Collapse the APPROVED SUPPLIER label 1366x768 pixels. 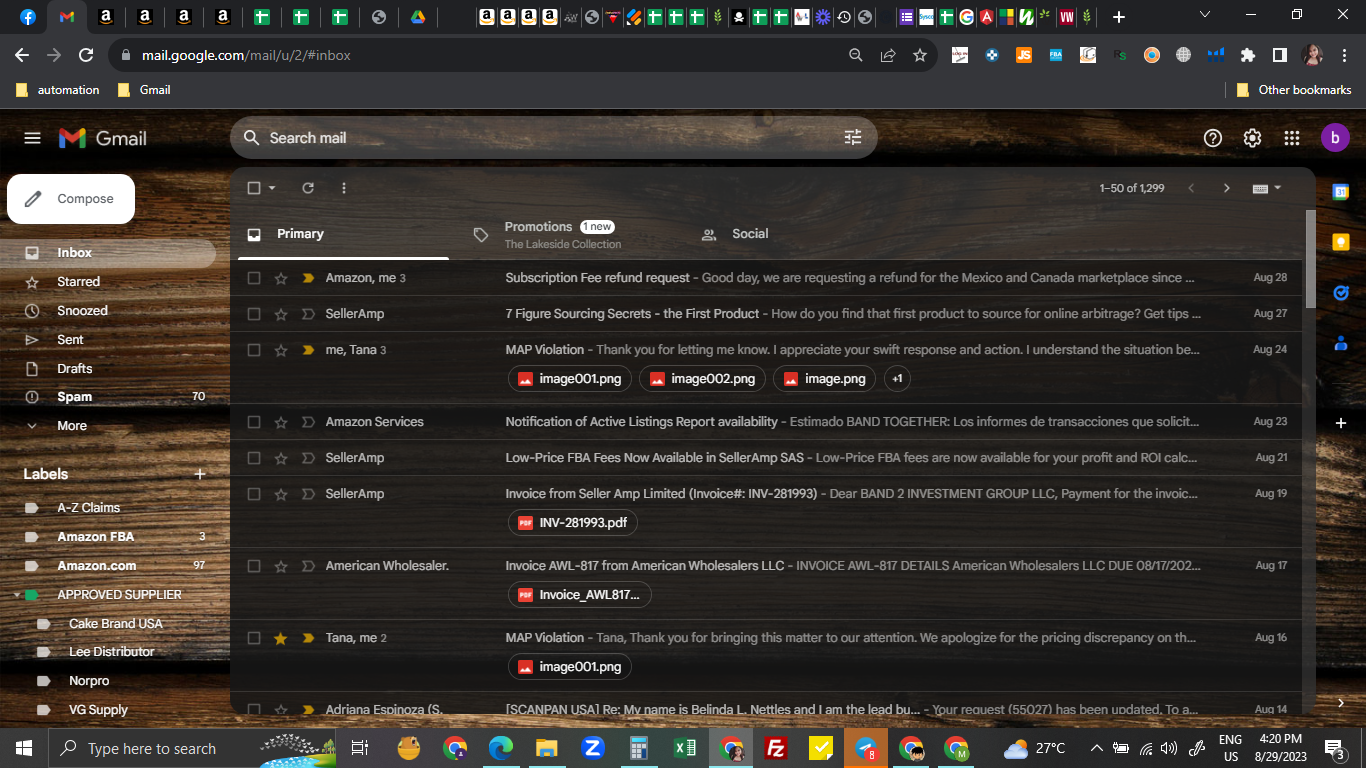pyautogui.click(x=17, y=595)
